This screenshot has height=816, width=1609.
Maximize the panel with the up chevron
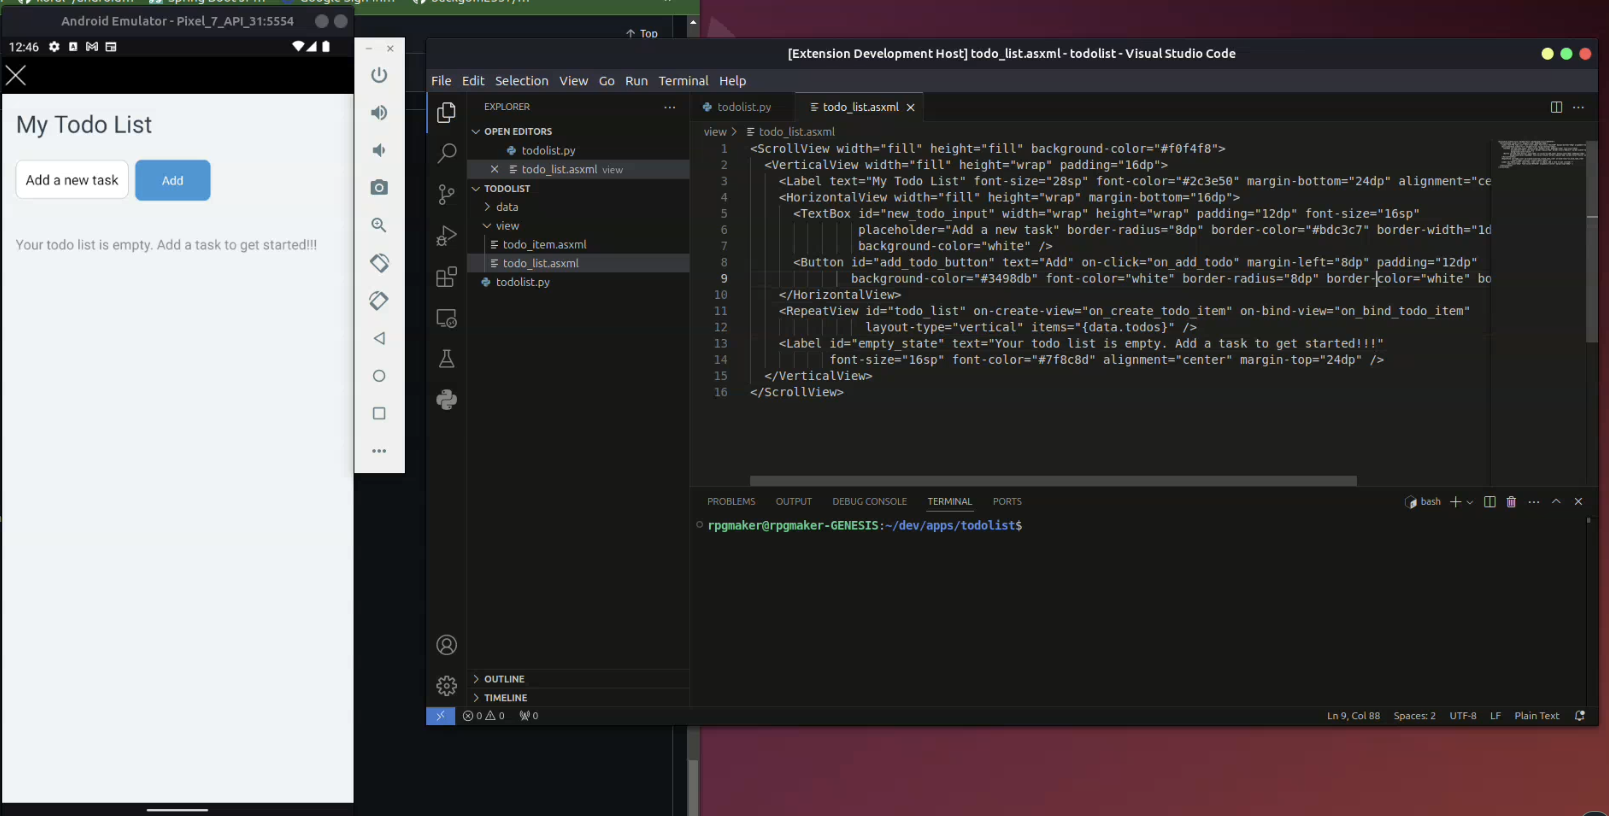(x=1556, y=502)
